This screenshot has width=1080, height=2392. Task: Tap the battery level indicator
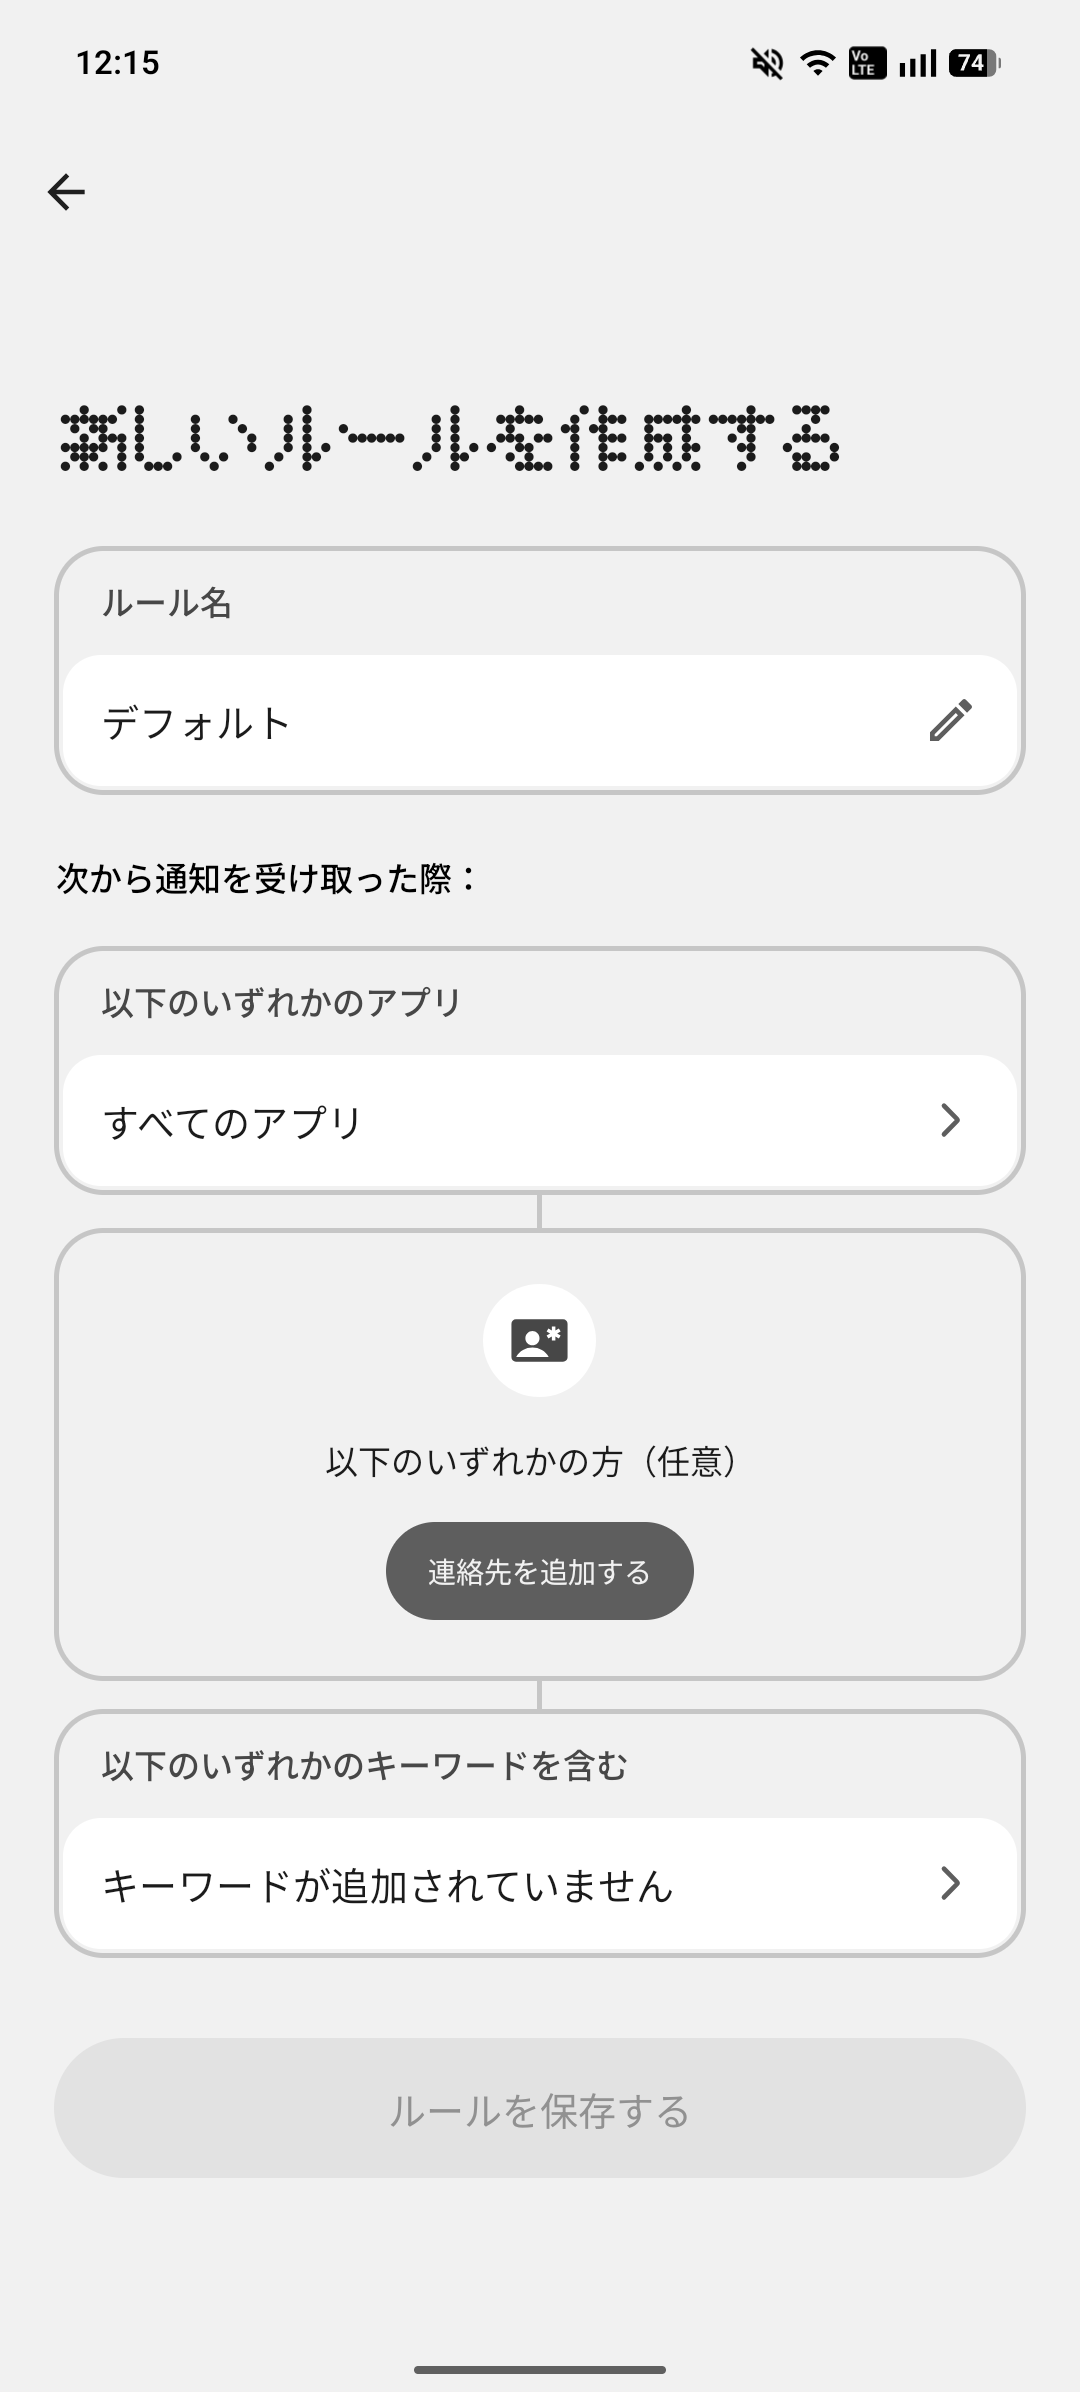[974, 64]
